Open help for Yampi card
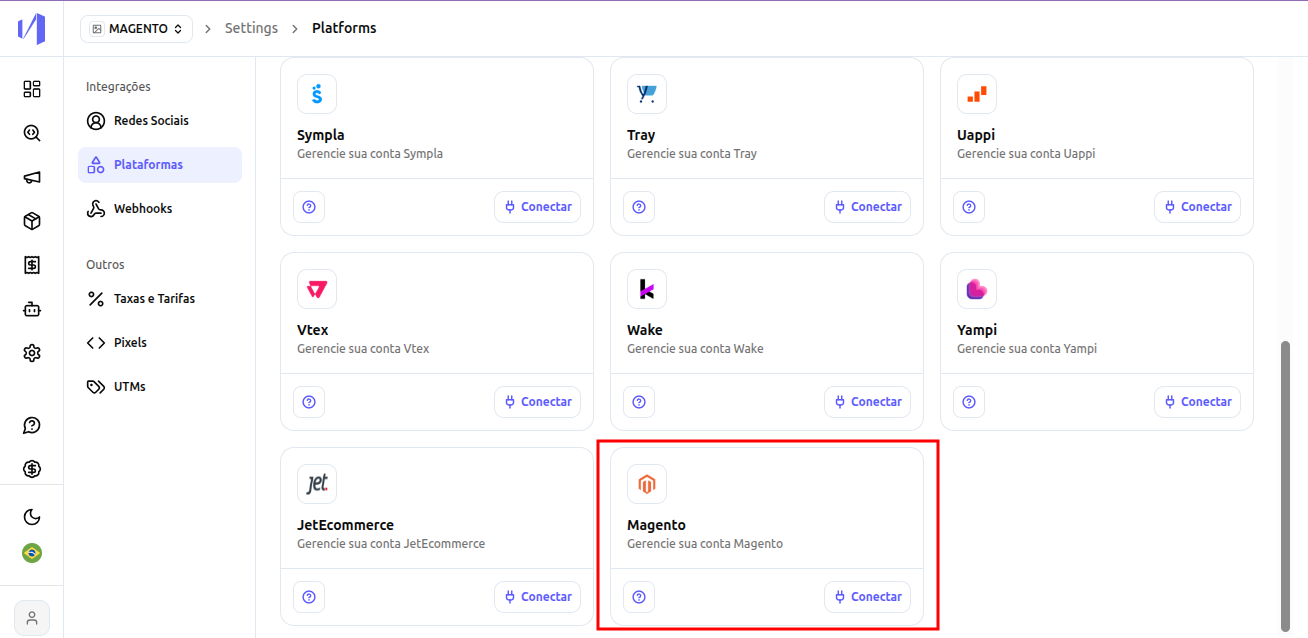 (x=969, y=402)
